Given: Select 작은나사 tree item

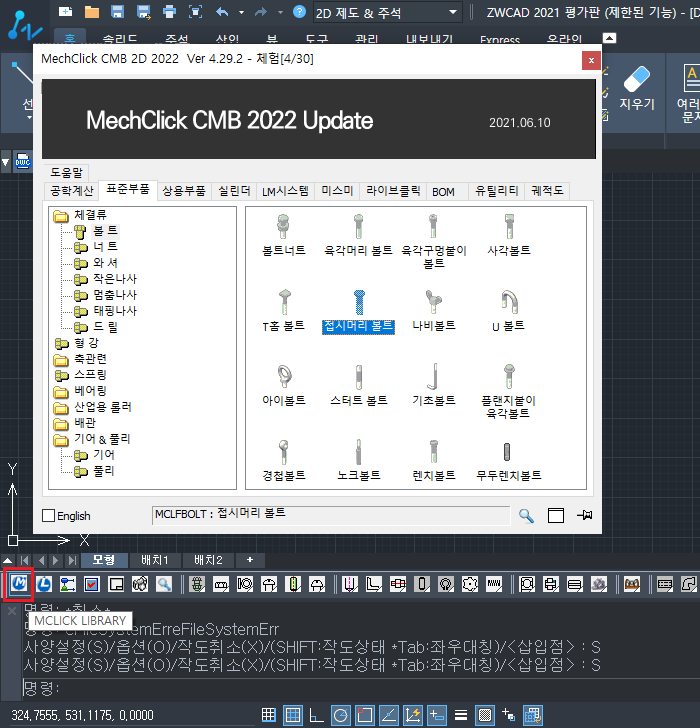Looking at the screenshot, I should point(115,279).
